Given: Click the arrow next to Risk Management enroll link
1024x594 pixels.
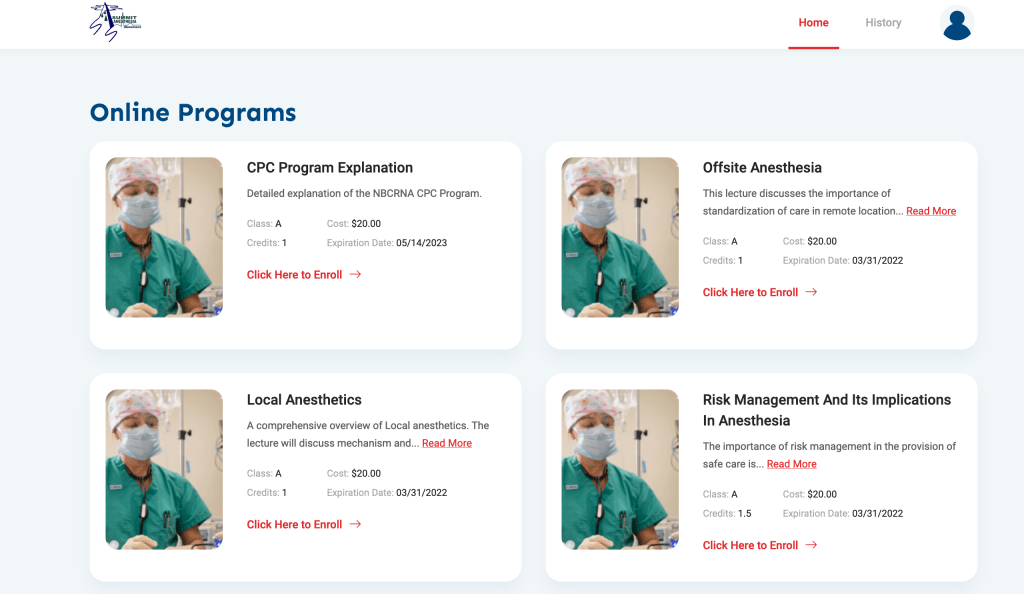Looking at the screenshot, I should 813,545.
